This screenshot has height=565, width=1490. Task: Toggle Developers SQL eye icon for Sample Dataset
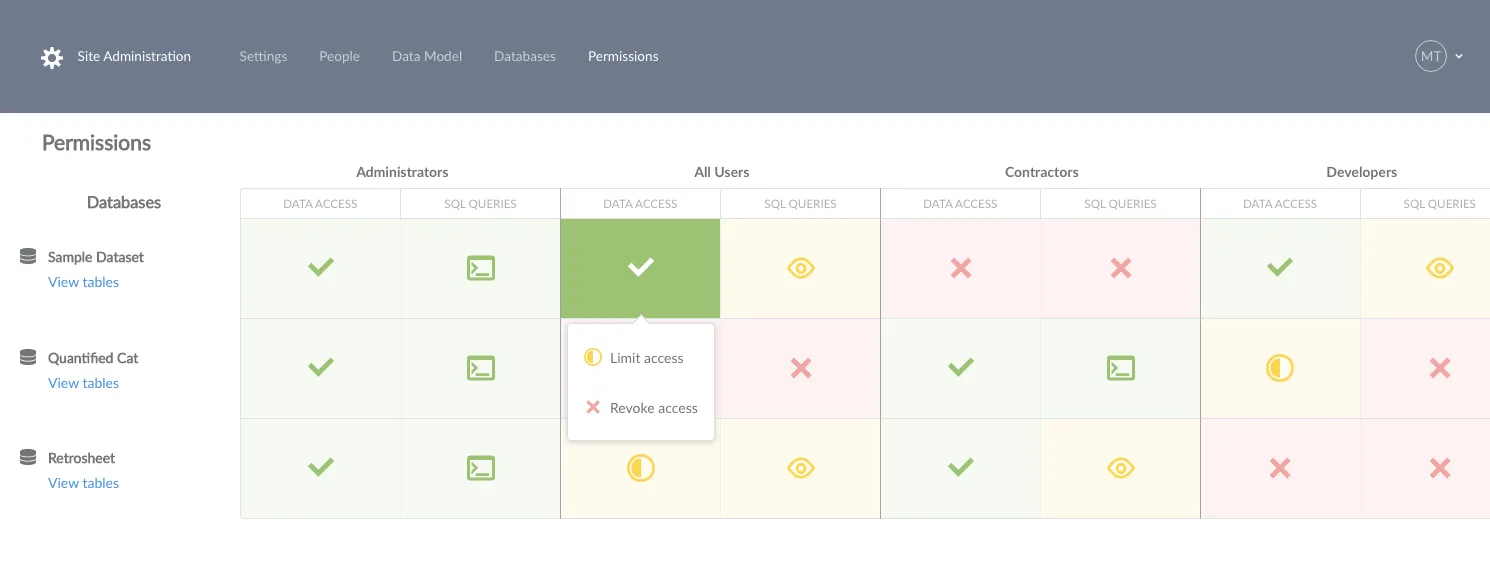[1439, 268]
